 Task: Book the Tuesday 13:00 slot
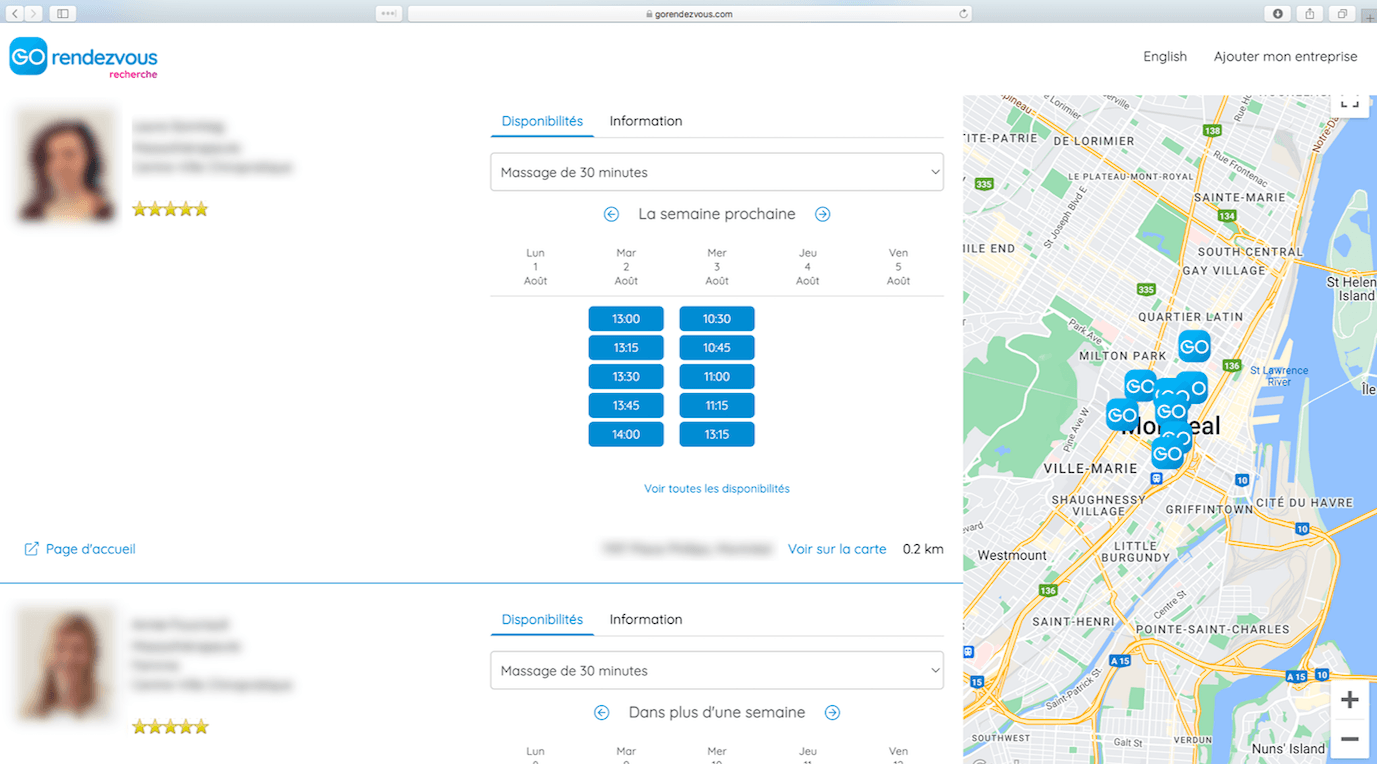[626, 319]
